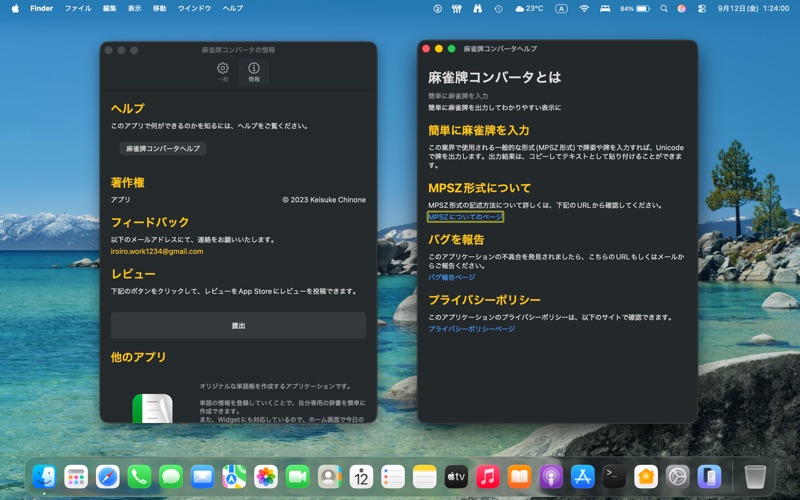This screenshot has height=500, width=800.
Task: Open the 移動 menu
Action: pos(160,8)
